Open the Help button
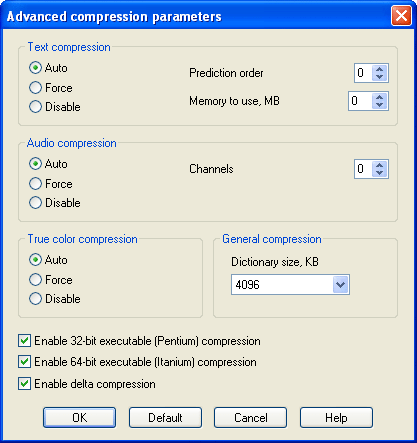 coord(336,417)
